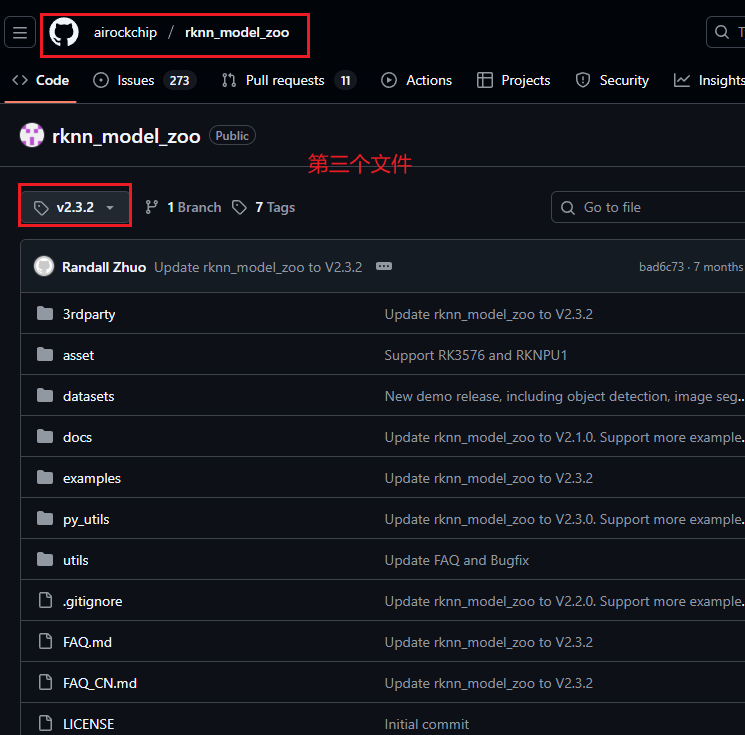Screen dimensions: 745x735
Task: Open the 7 Tags link
Action: [x=264, y=207]
